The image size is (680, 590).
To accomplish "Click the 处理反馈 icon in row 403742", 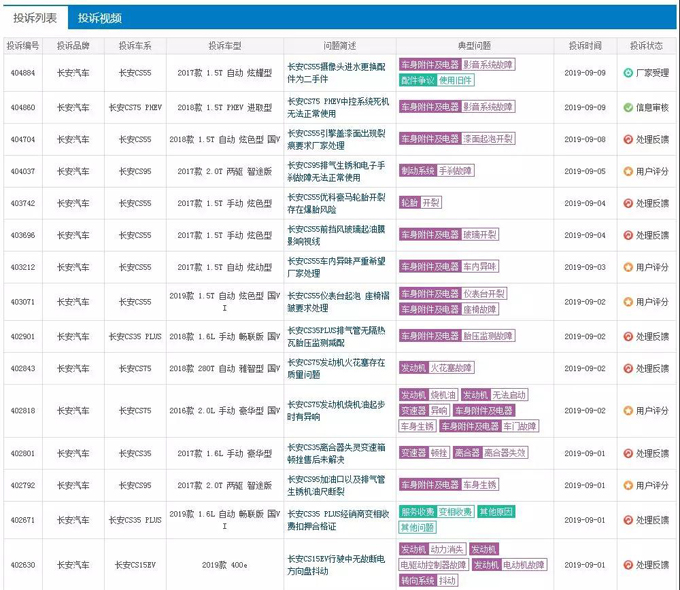I will tap(628, 203).
